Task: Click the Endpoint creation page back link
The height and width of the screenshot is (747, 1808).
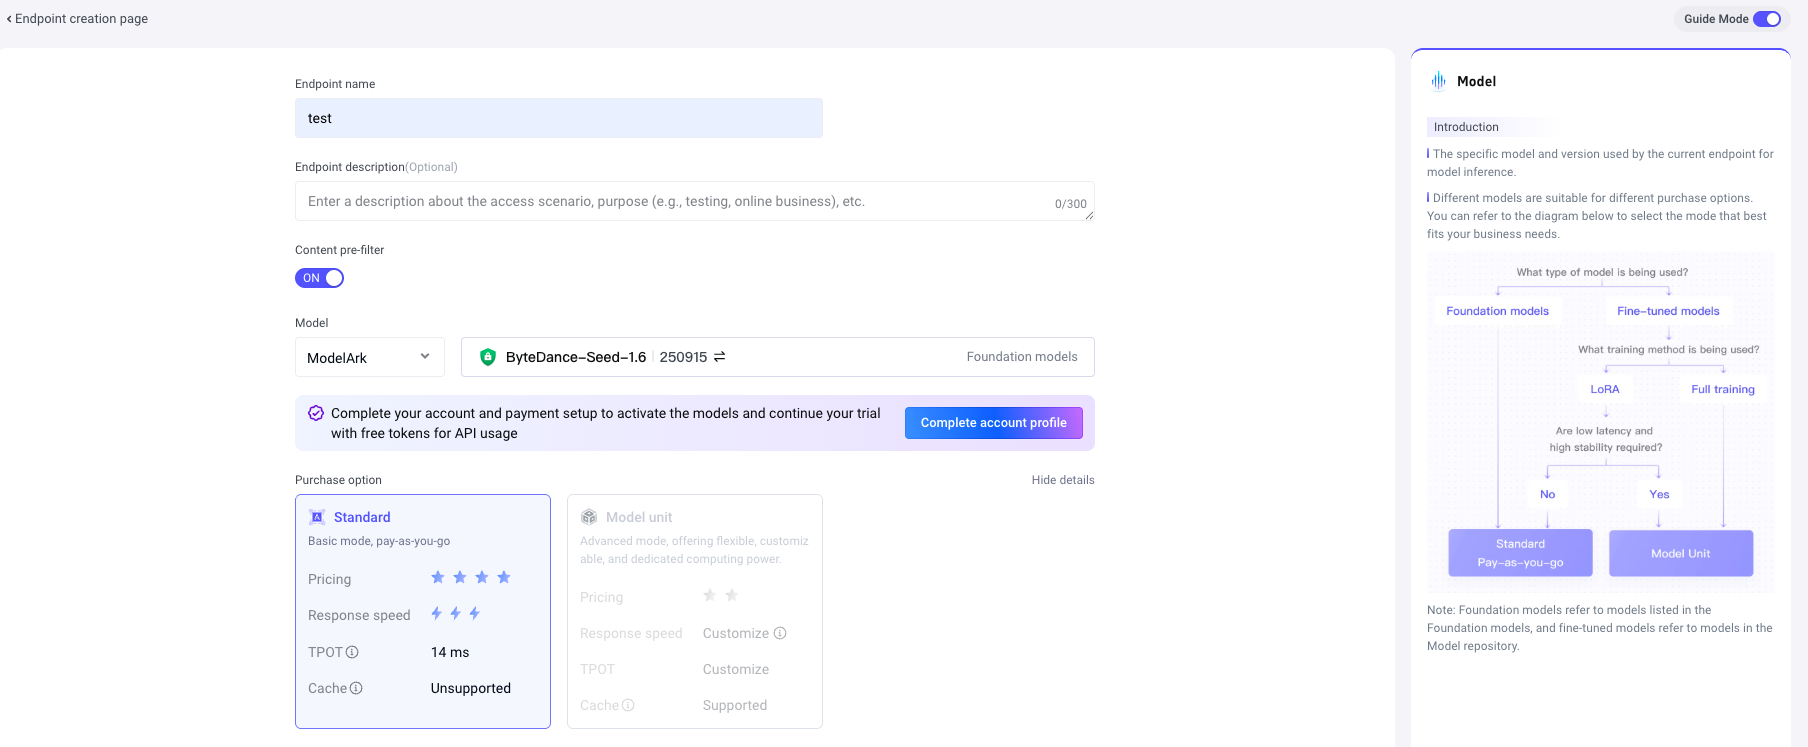Action: click(81, 19)
